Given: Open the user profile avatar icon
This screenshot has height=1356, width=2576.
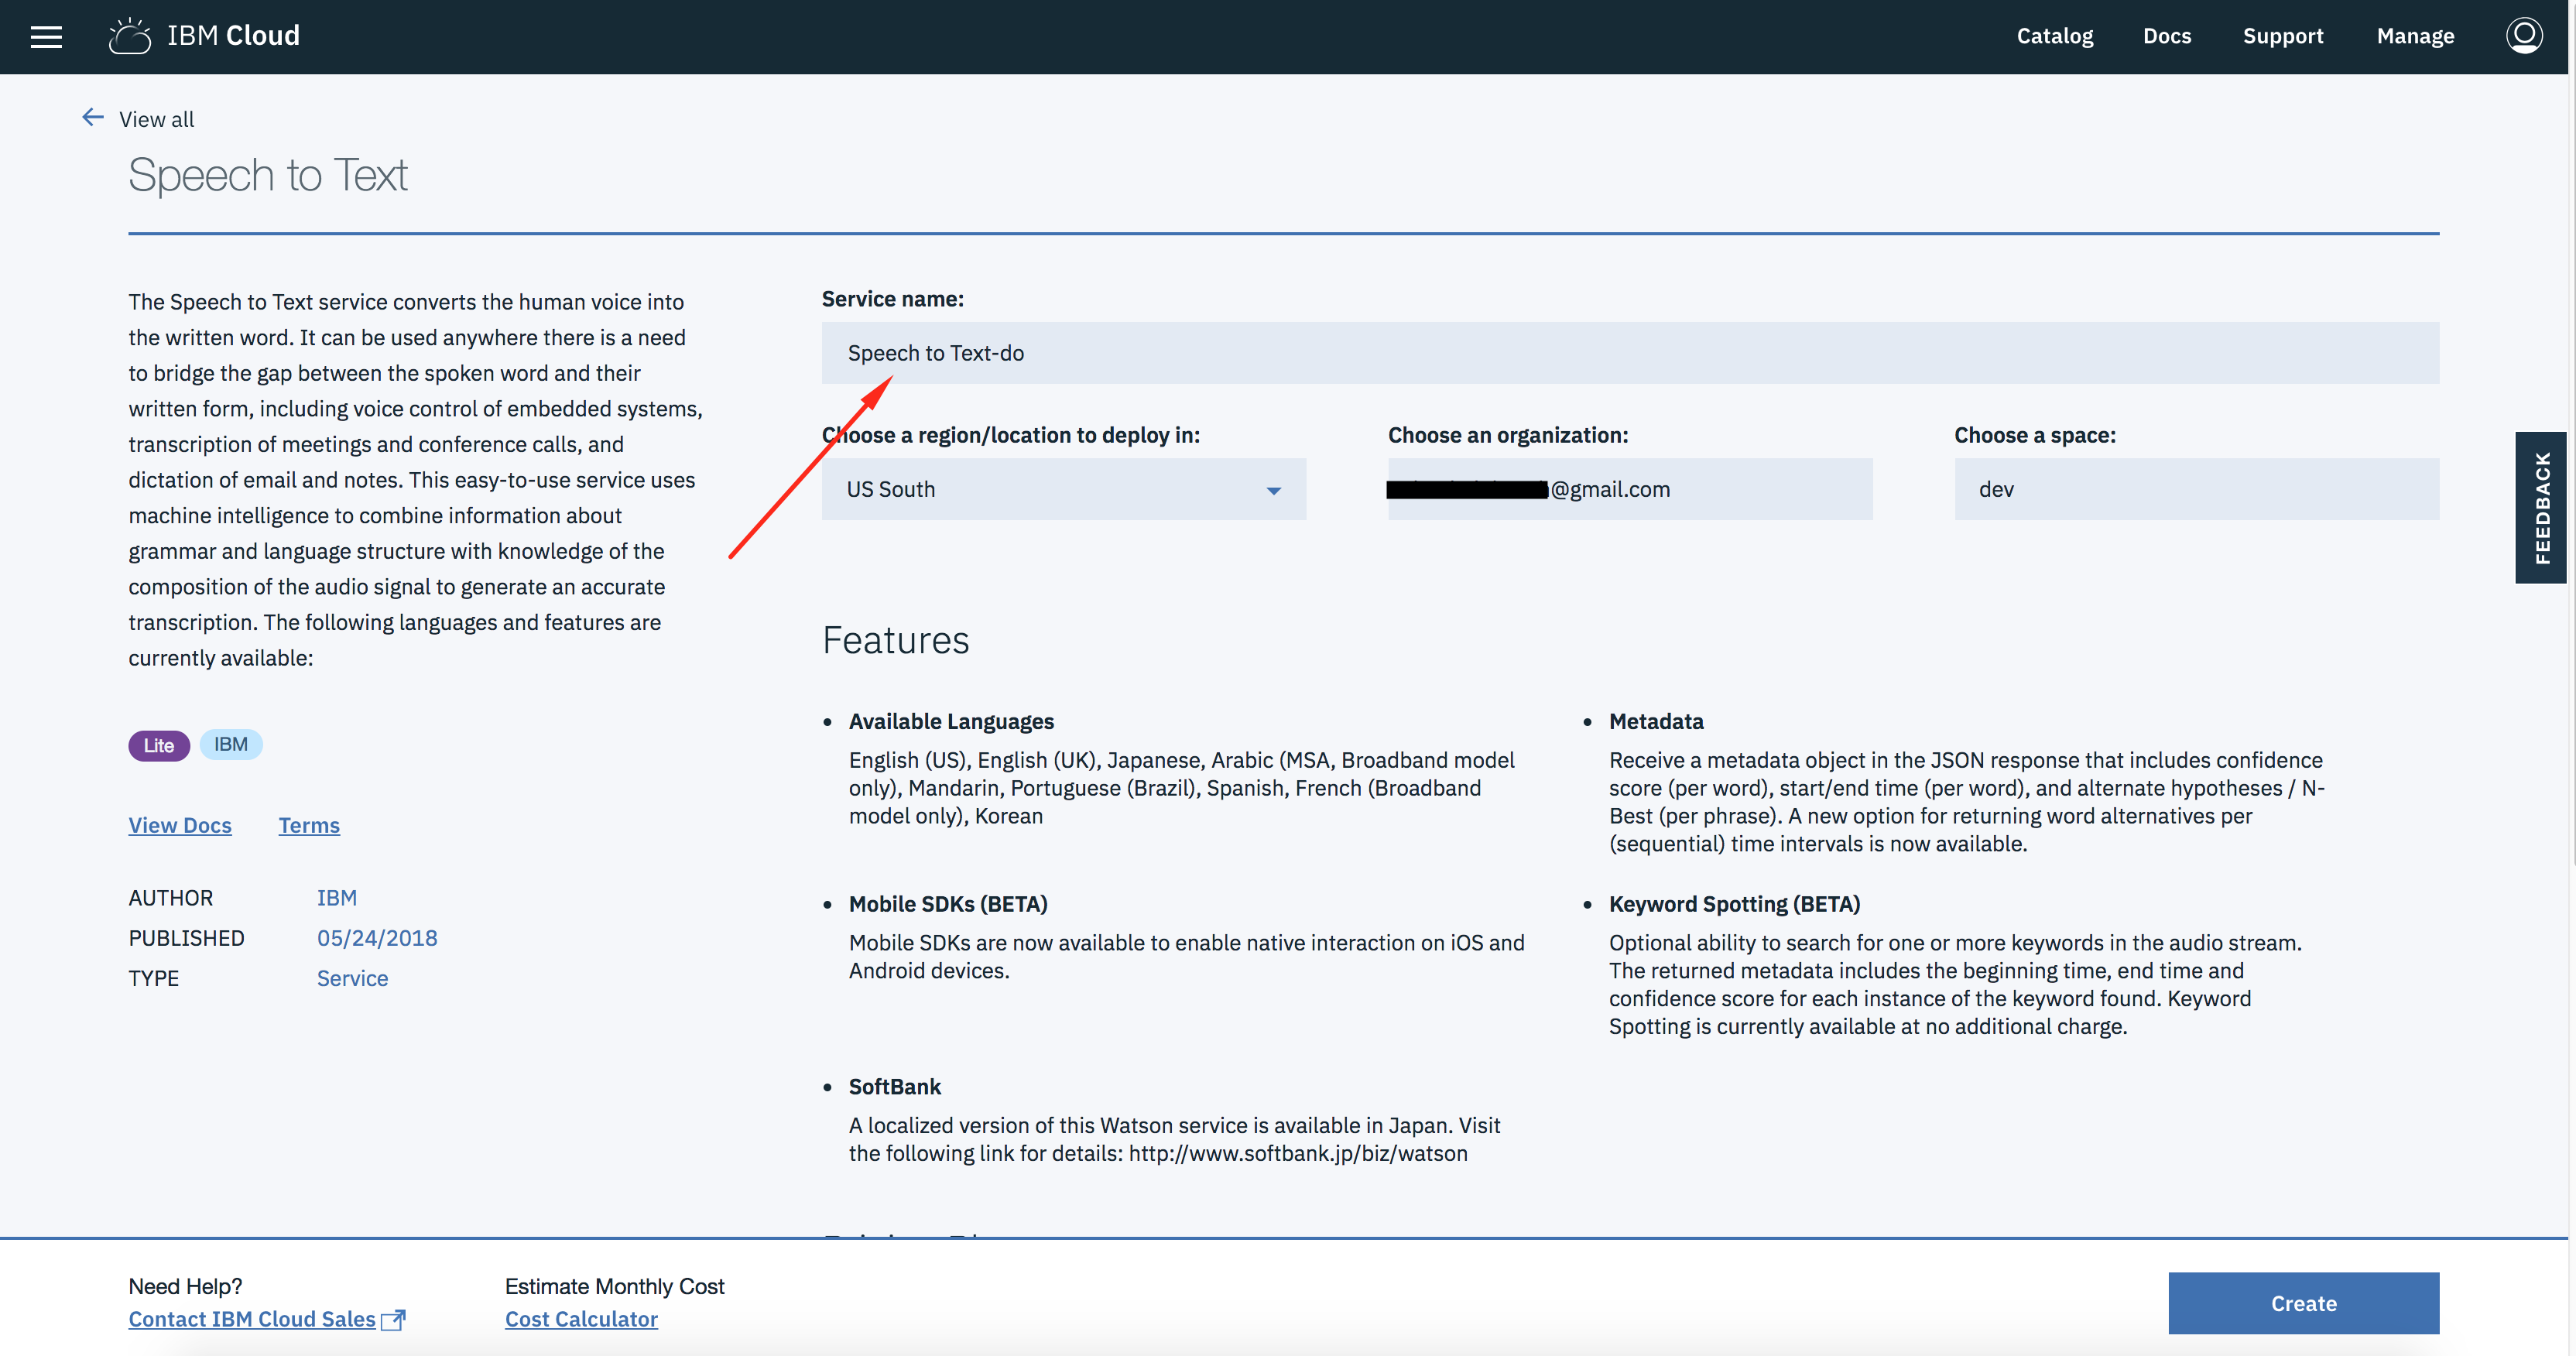Looking at the screenshot, I should 2523,36.
